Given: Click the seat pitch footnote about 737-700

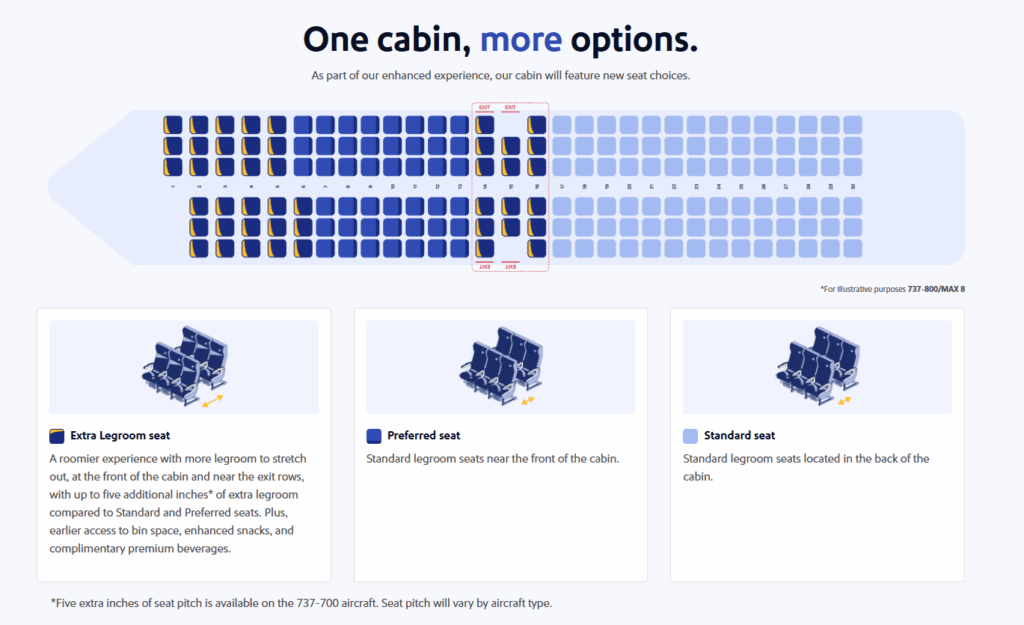Looking at the screenshot, I should (x=301, y=603).
